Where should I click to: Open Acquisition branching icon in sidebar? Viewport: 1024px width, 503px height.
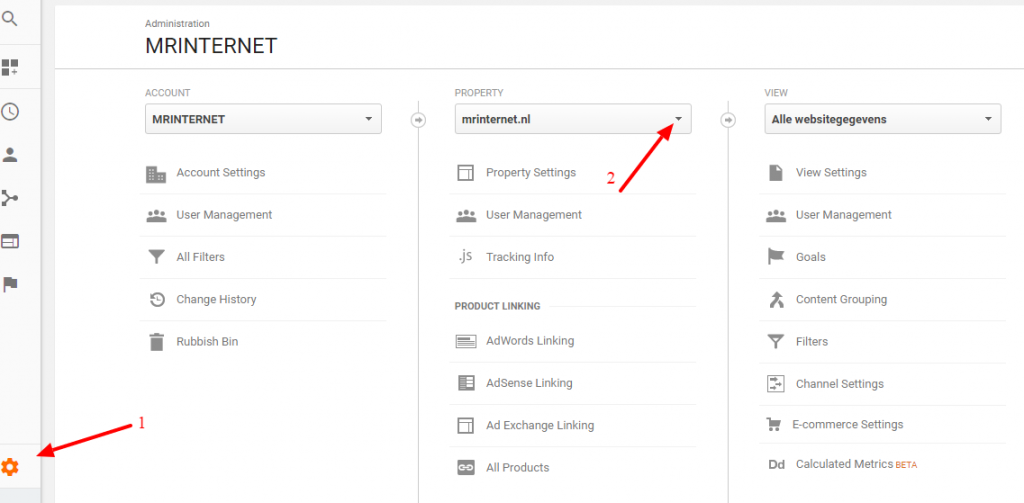tap(10, 198)
